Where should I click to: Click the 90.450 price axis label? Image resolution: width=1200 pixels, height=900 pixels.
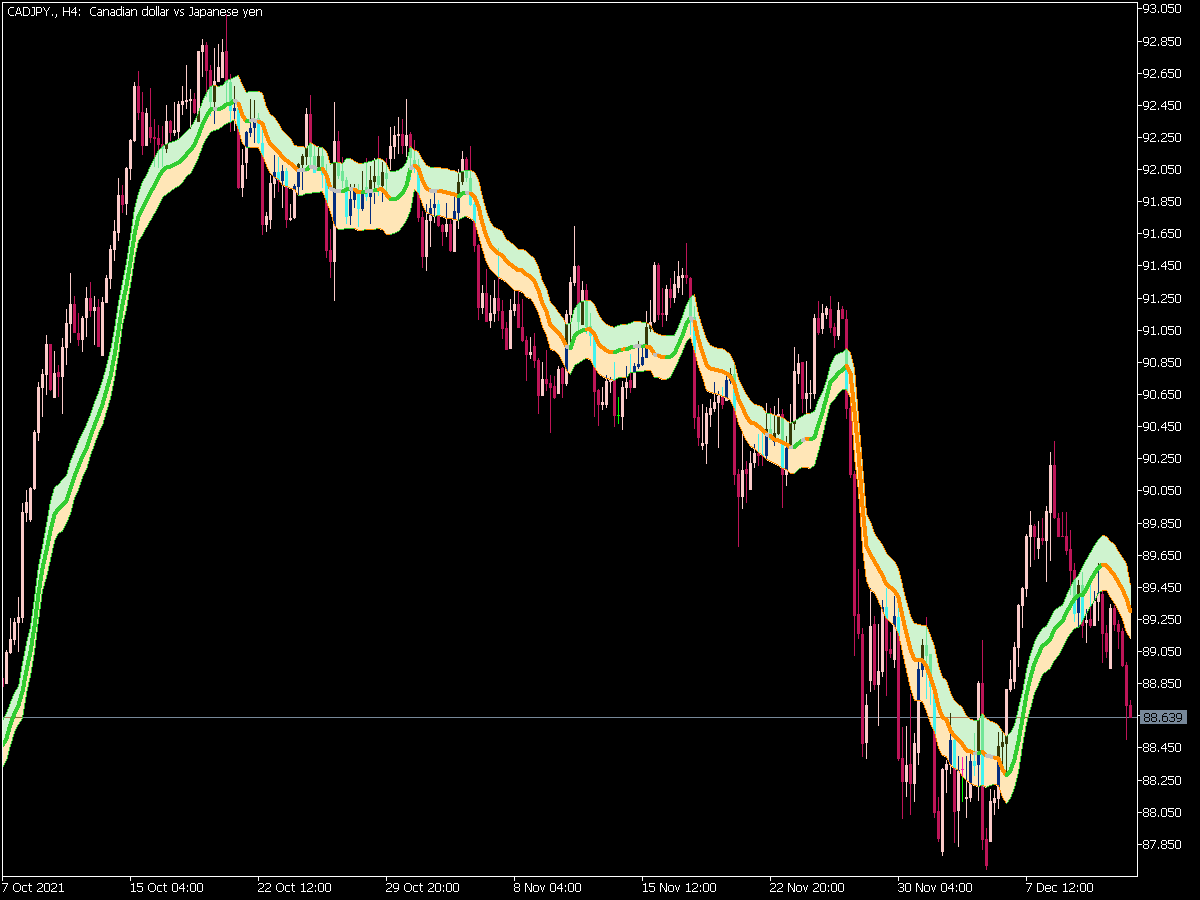[x=1163, y=427]
